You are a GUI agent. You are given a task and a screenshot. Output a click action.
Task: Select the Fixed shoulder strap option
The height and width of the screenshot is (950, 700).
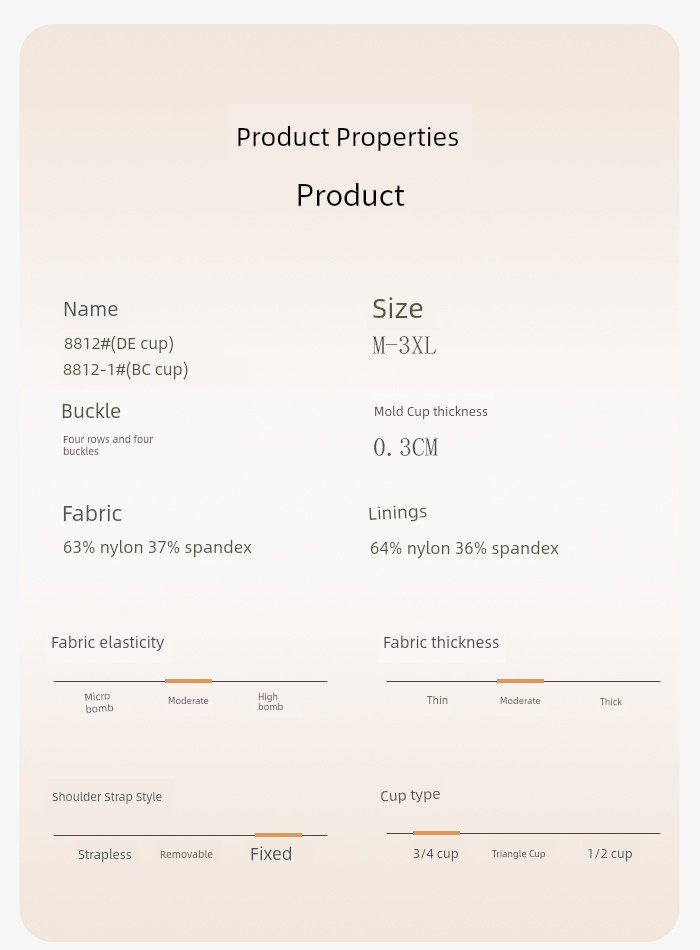pos(271,854)
